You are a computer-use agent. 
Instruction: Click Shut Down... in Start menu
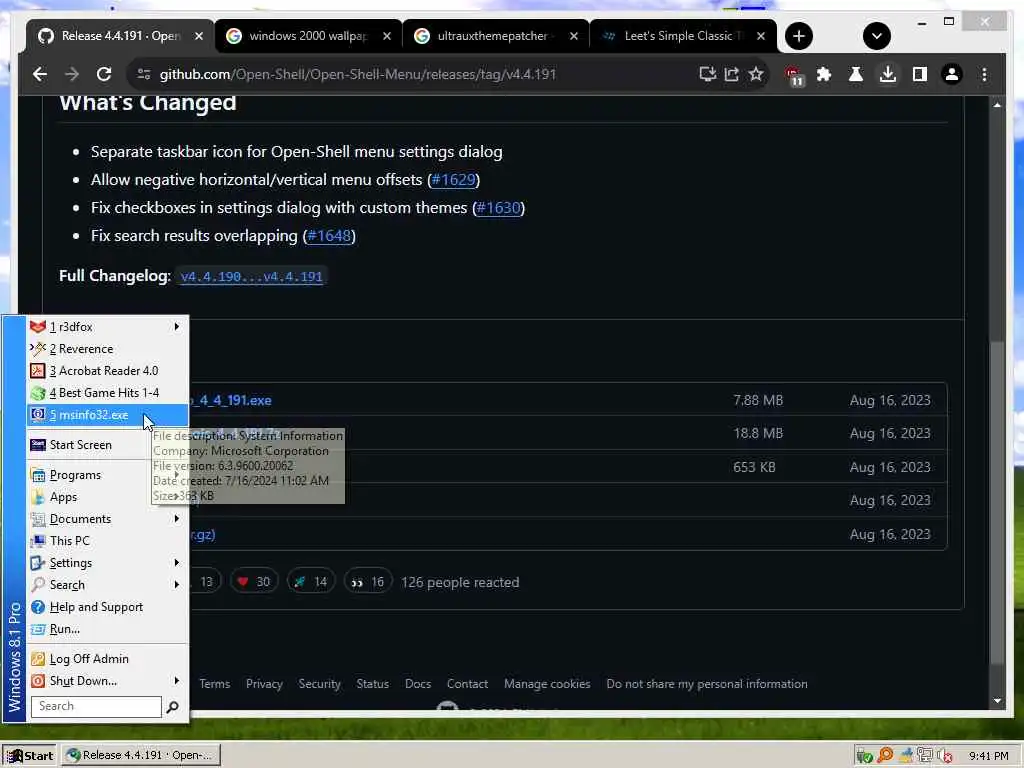[x=108, y=681]
